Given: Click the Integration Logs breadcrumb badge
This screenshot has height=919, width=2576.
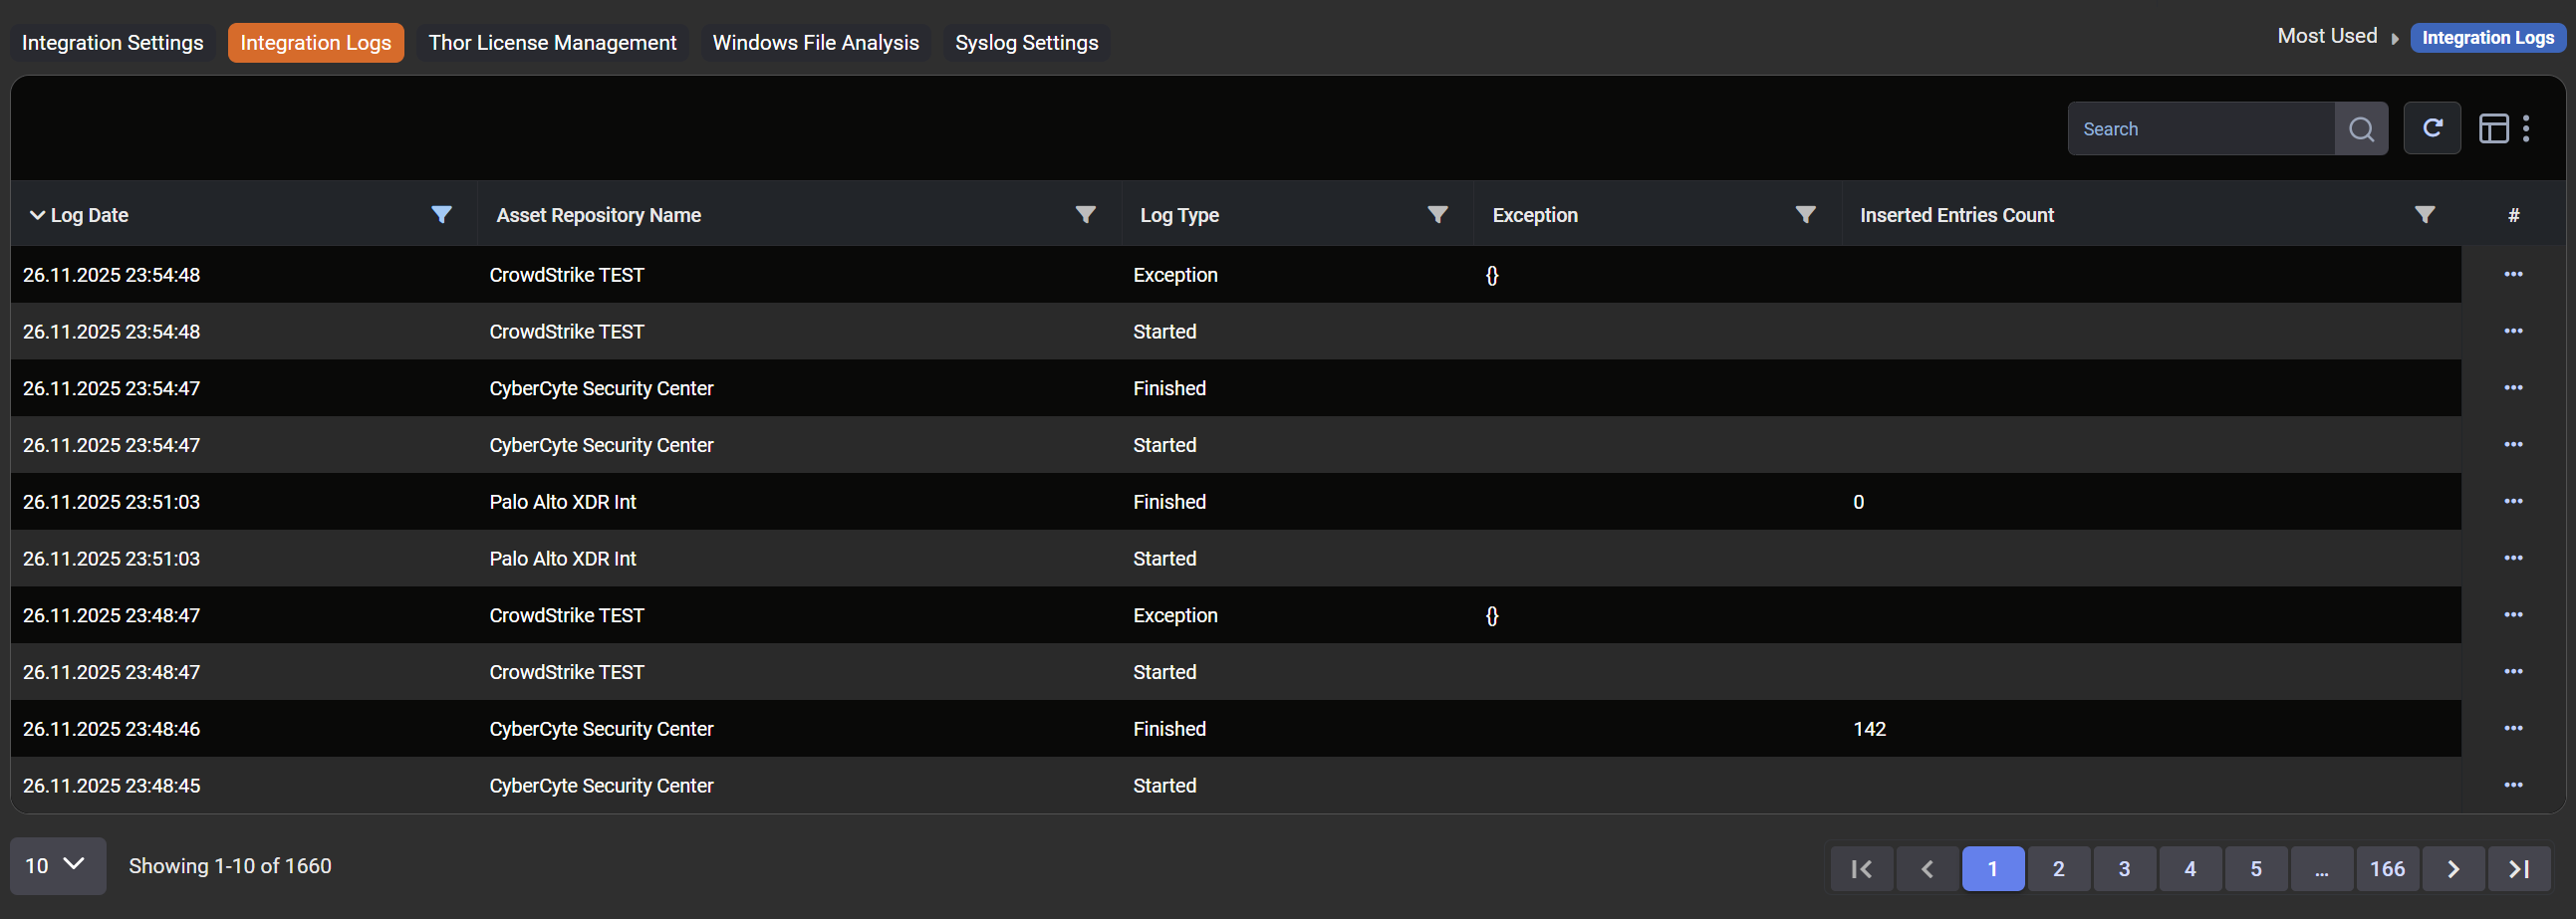Looking at the screenshot, I should tap(2487, 38).
